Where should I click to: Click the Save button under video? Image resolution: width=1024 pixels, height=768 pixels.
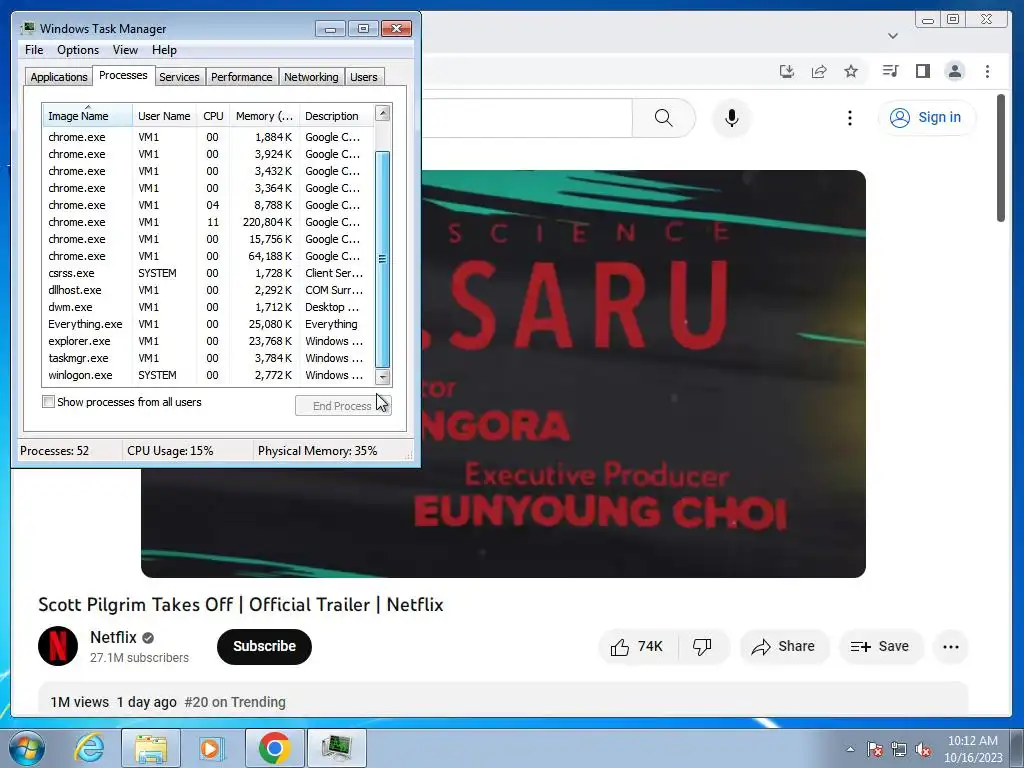point(880,647)
